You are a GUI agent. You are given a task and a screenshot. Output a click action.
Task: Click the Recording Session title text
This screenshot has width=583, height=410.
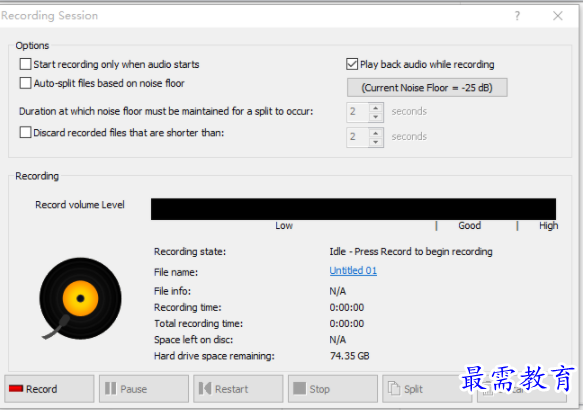(x=49, y=16)
